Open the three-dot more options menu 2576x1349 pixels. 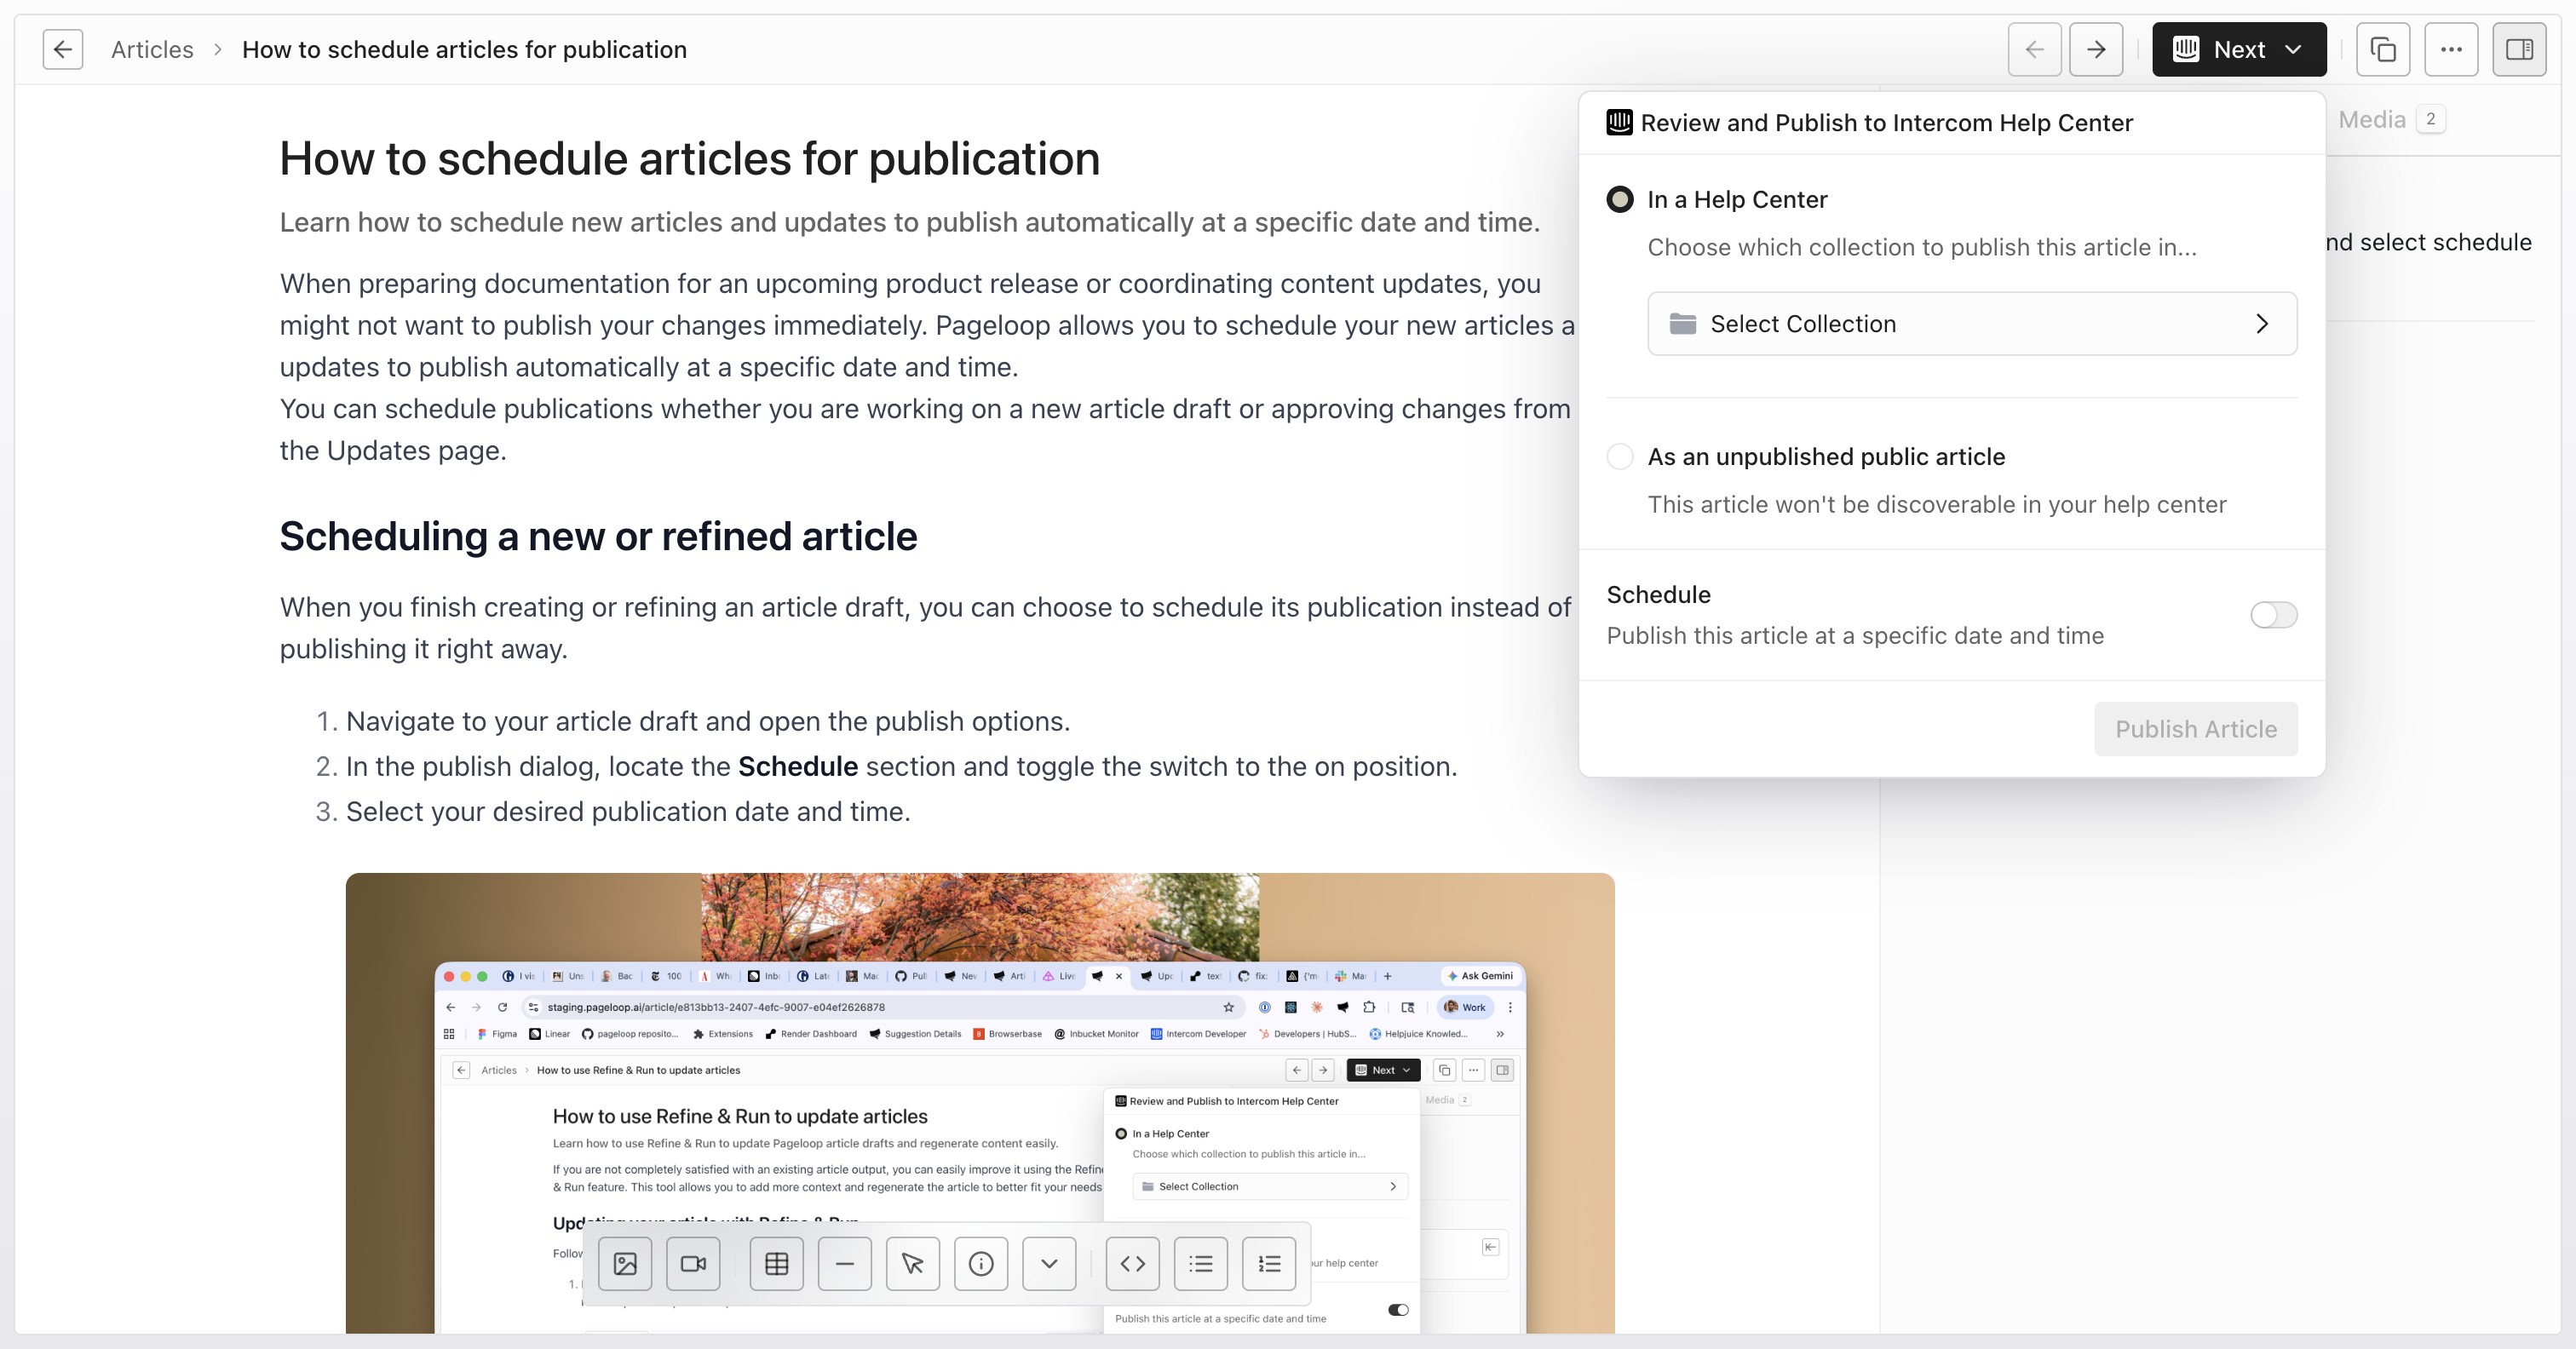pyautogui.click(x=2451, y=49)
